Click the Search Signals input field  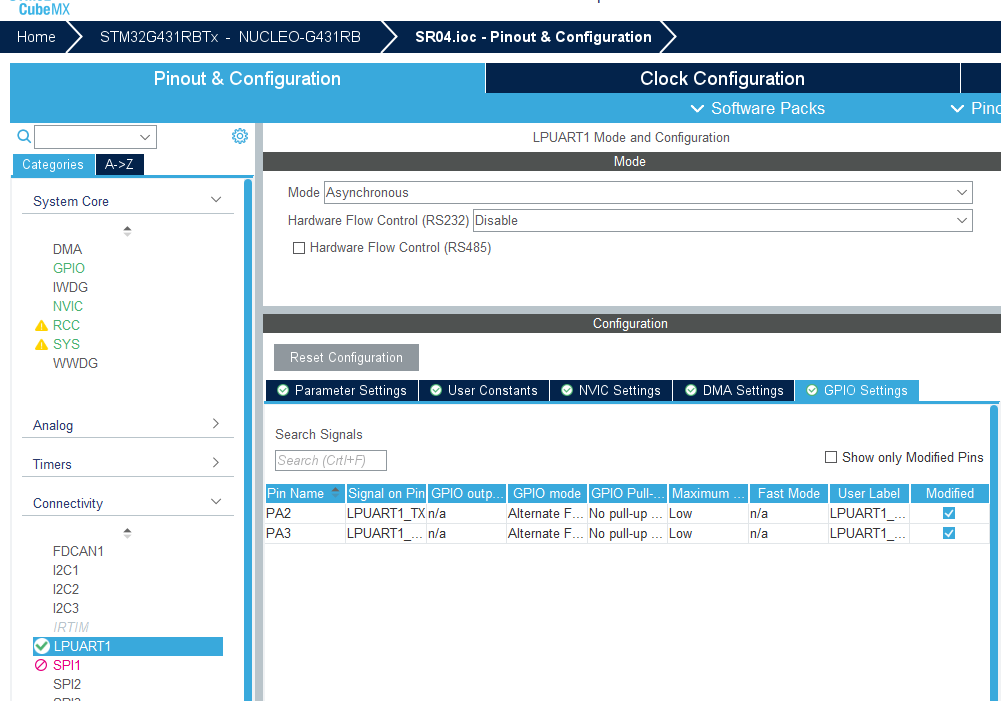(331, 460)
